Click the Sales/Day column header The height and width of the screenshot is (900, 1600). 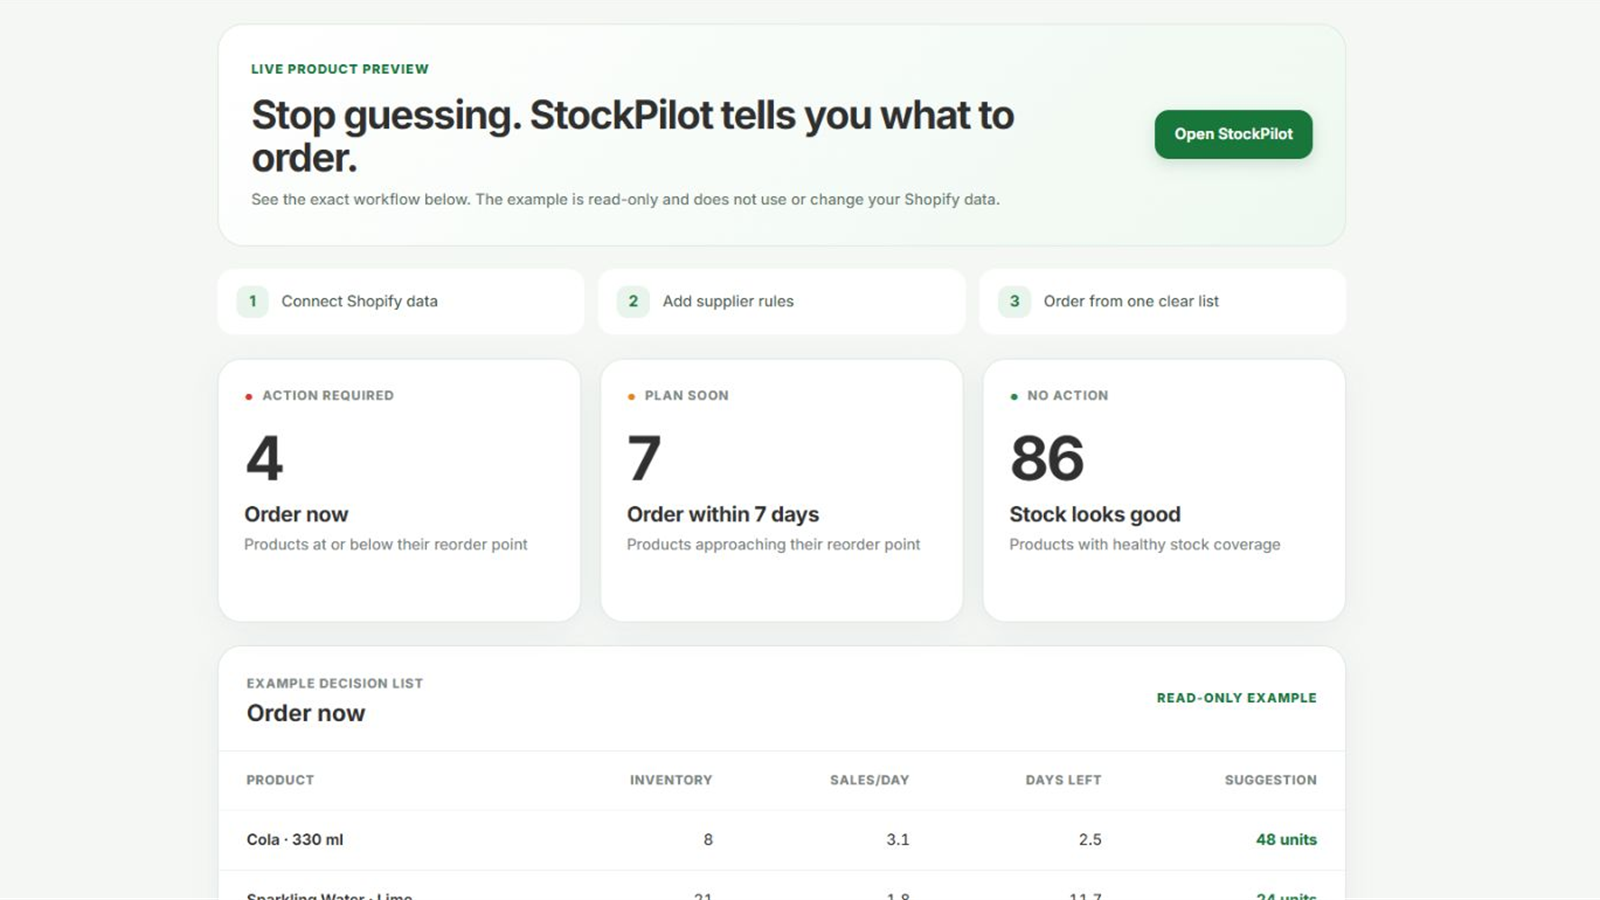click(x=869, y=780)
